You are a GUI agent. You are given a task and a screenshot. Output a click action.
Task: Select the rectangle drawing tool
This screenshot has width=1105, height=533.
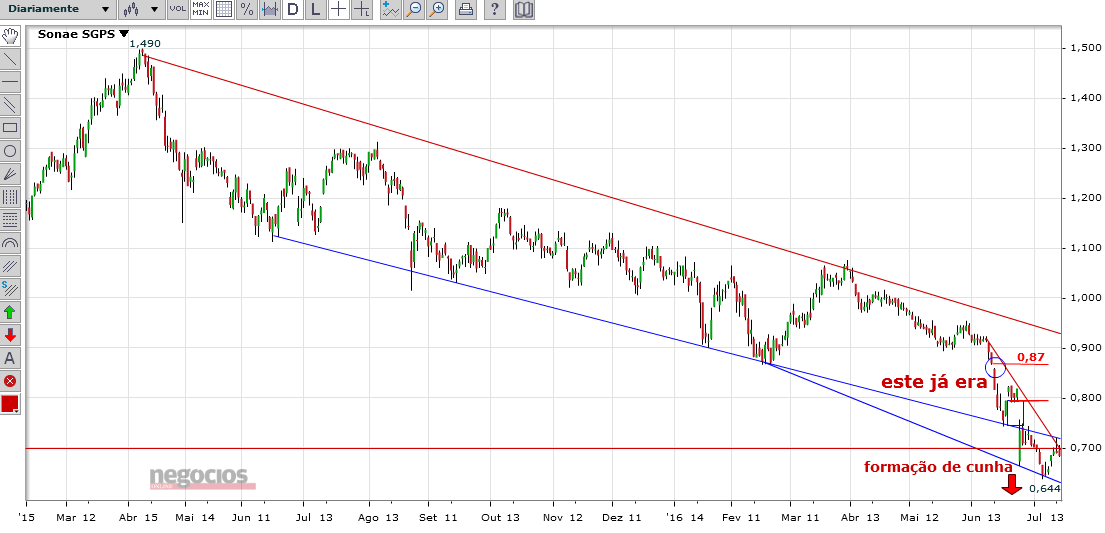click(x=10, y=128)
